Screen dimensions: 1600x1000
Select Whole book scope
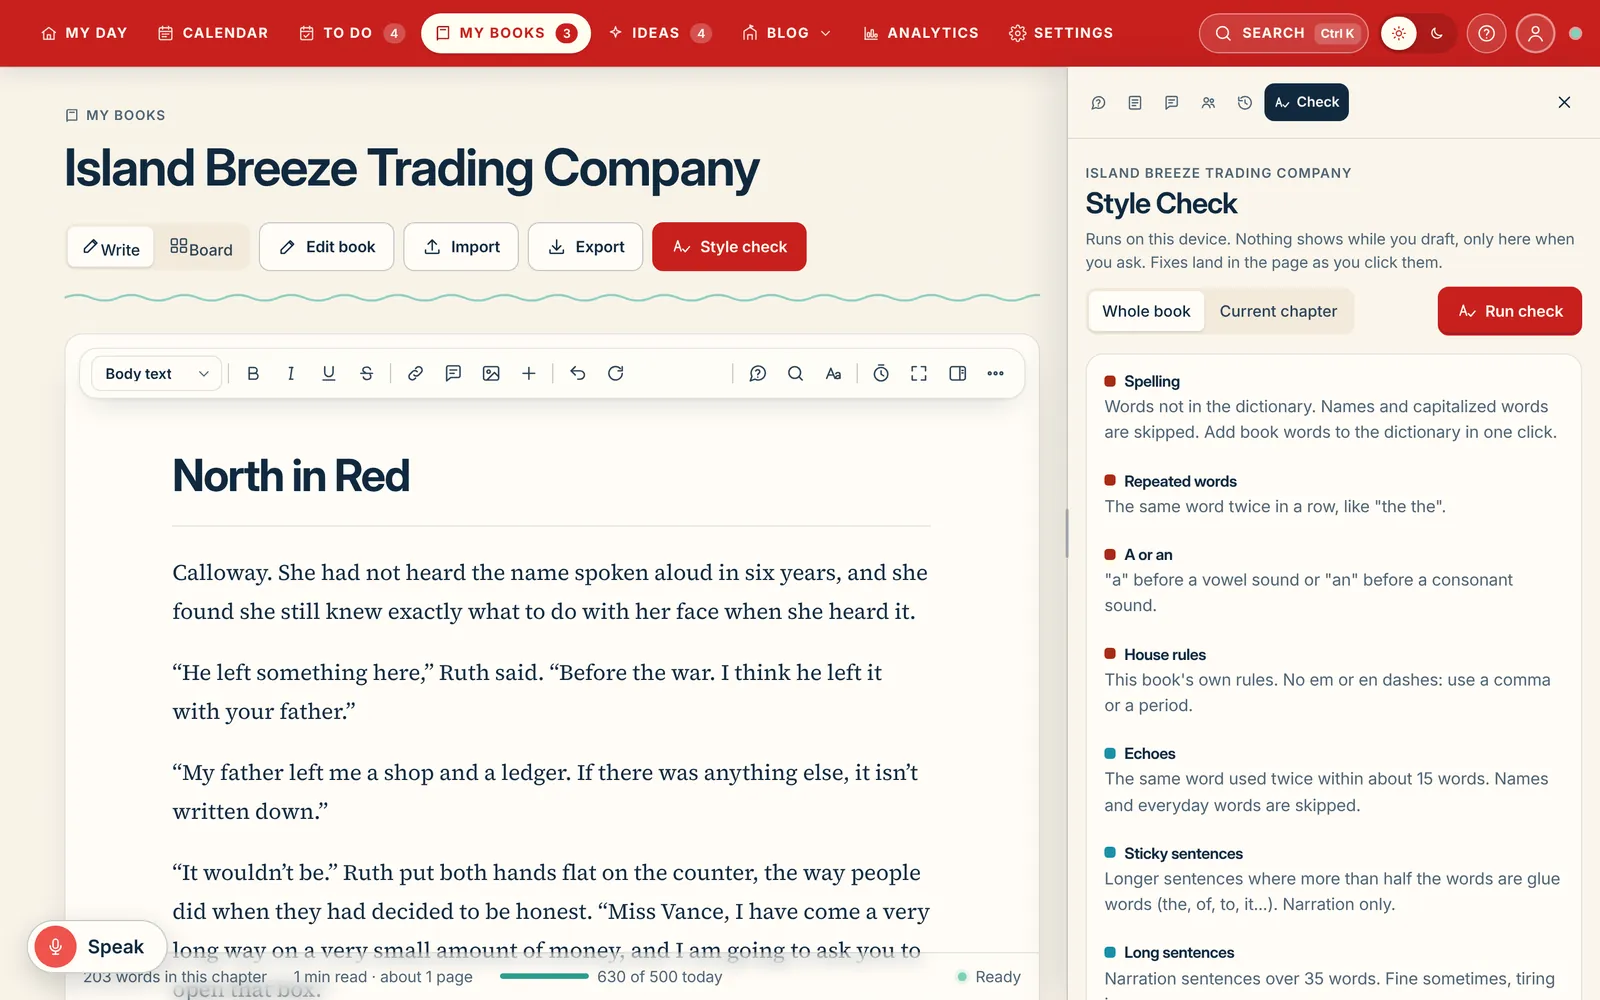(x=1146, y=311)
